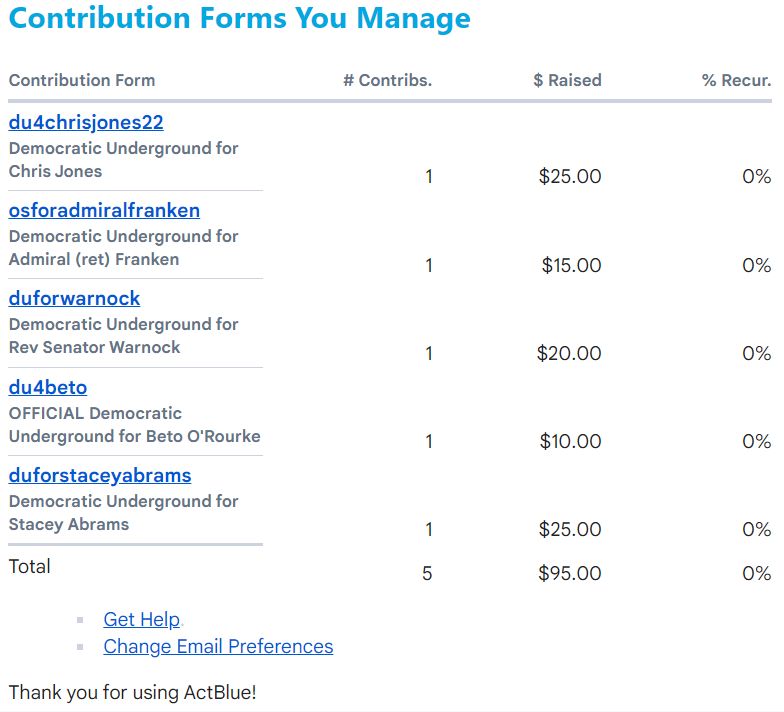Click the % Recur. column header
Viewport: 784px width, 712px height.
736,80
